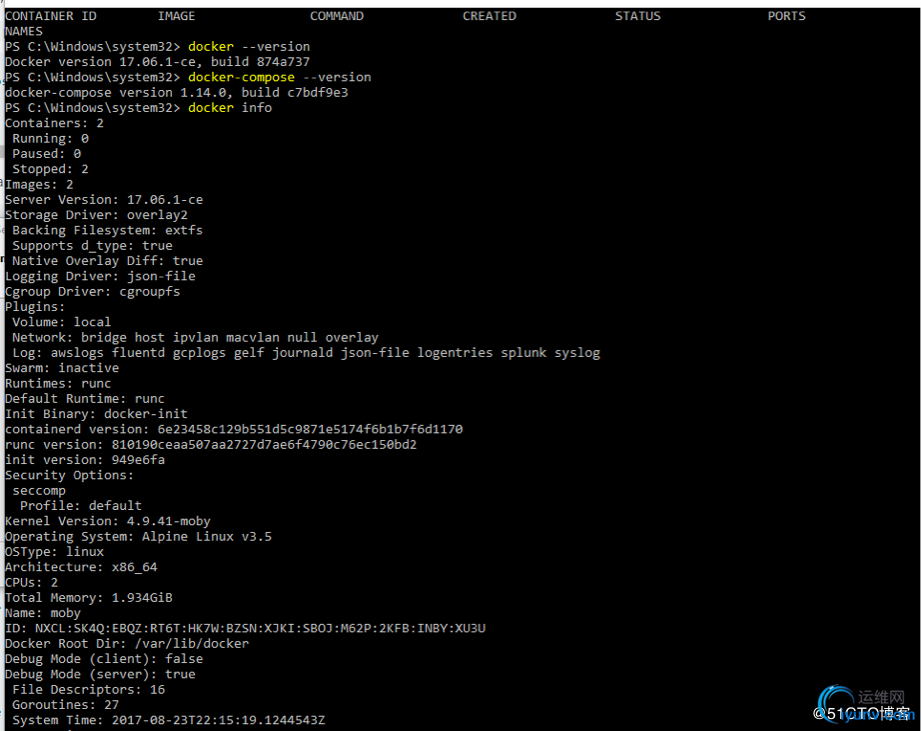
Task: Click 'Debug Mode (client): false' line
Action: point(104,658)
